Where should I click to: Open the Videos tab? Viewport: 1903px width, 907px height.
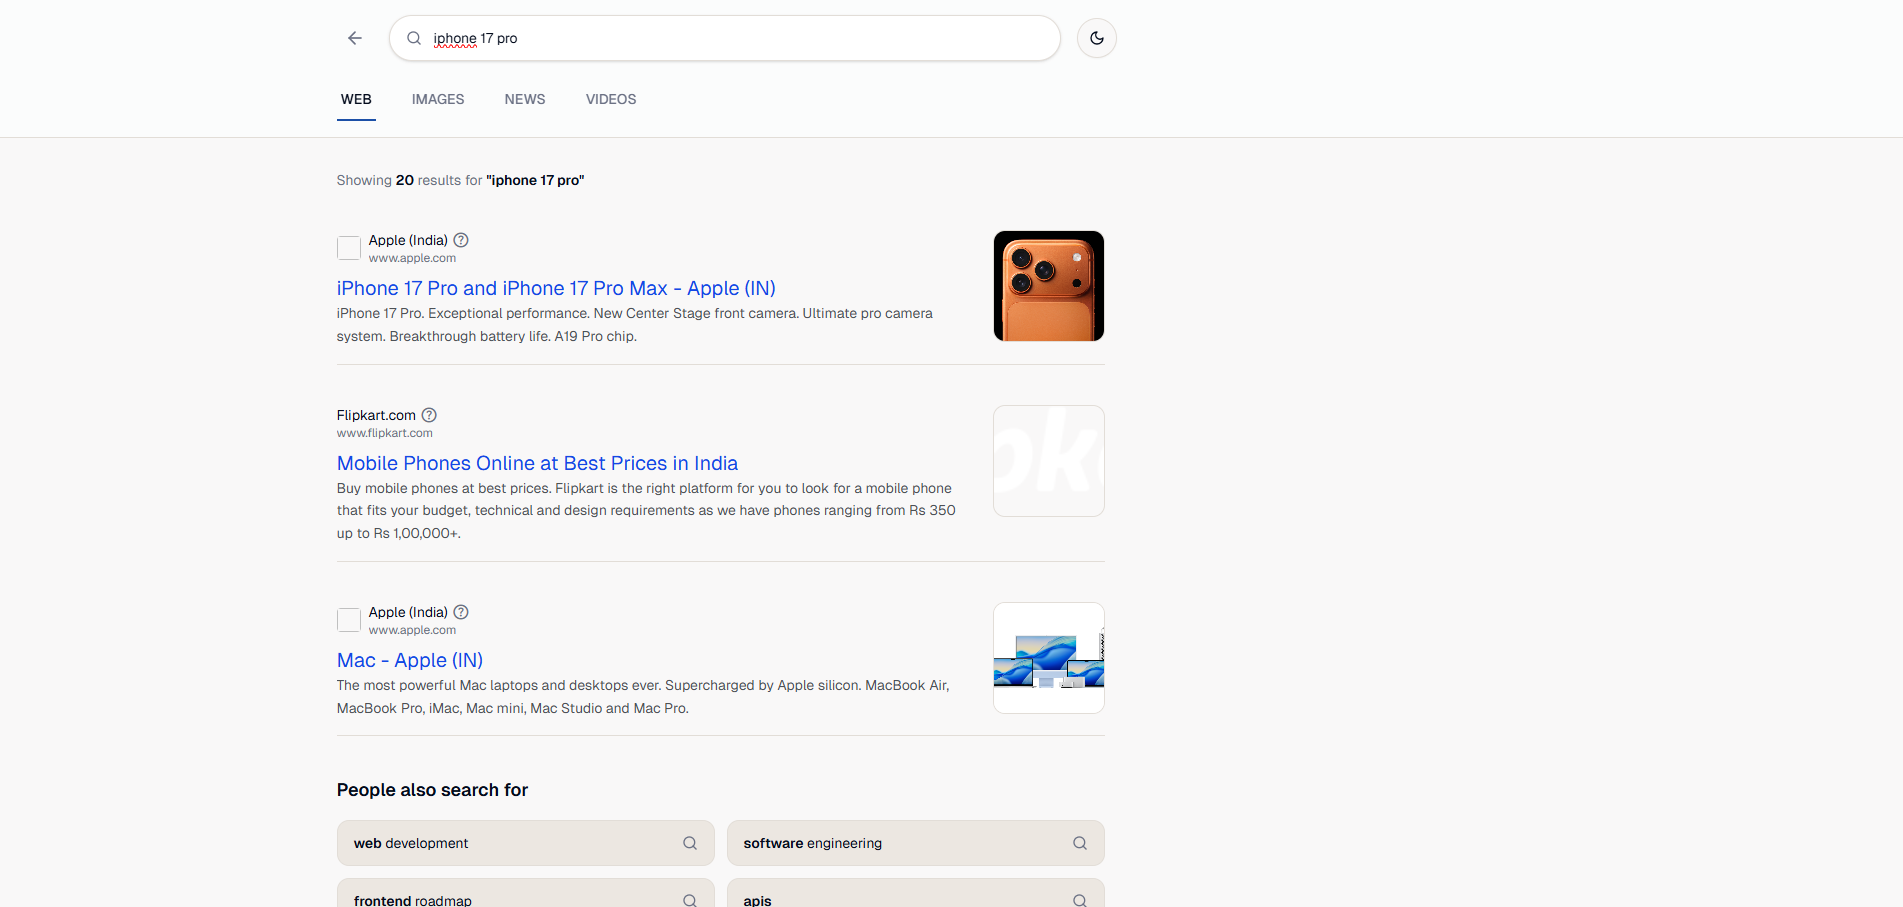[611, 99]
